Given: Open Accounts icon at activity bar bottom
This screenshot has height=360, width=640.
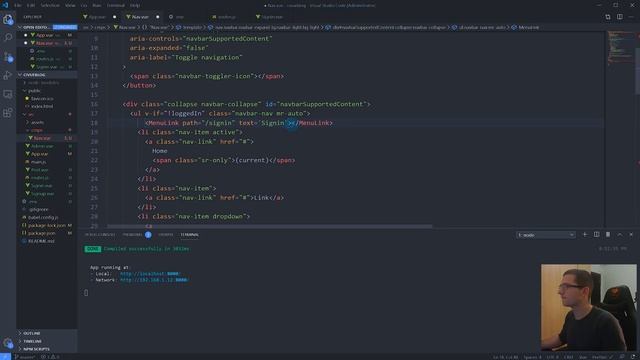Looking at the screenshot, I should click(8, 343).
